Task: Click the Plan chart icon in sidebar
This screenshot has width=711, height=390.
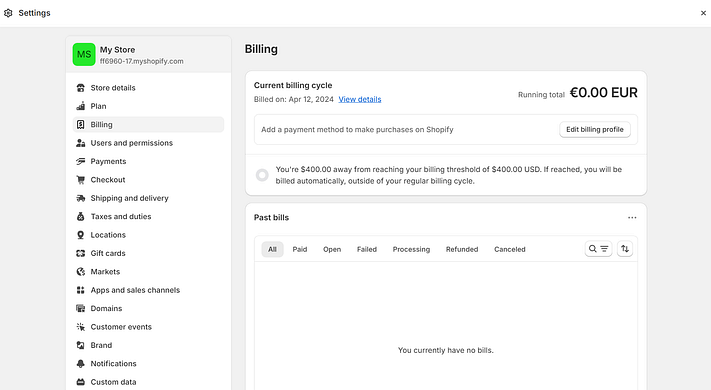Action: point(81,106)
